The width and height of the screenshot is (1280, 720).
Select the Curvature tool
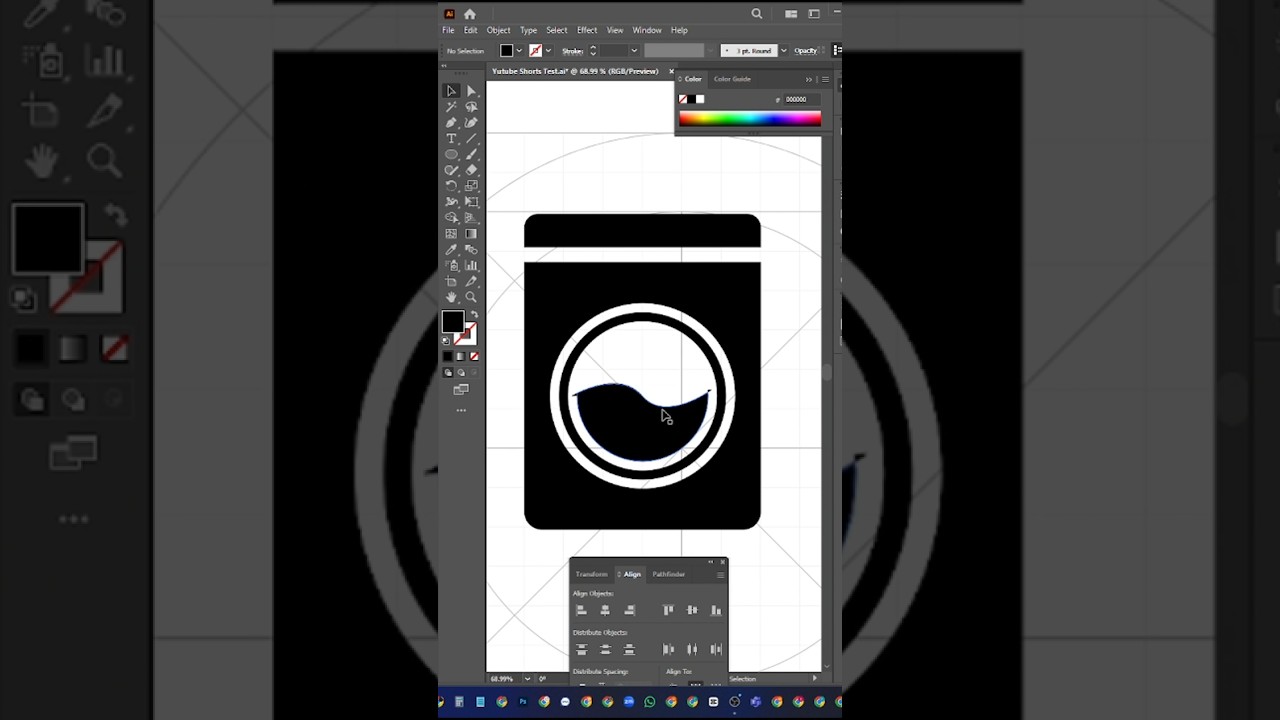click(471, 123)
